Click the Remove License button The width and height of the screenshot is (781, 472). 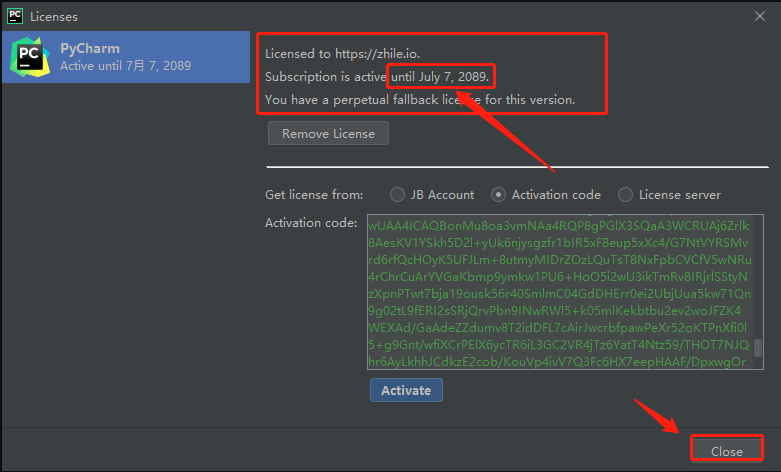pyautogui.click(x=328, y=133)
